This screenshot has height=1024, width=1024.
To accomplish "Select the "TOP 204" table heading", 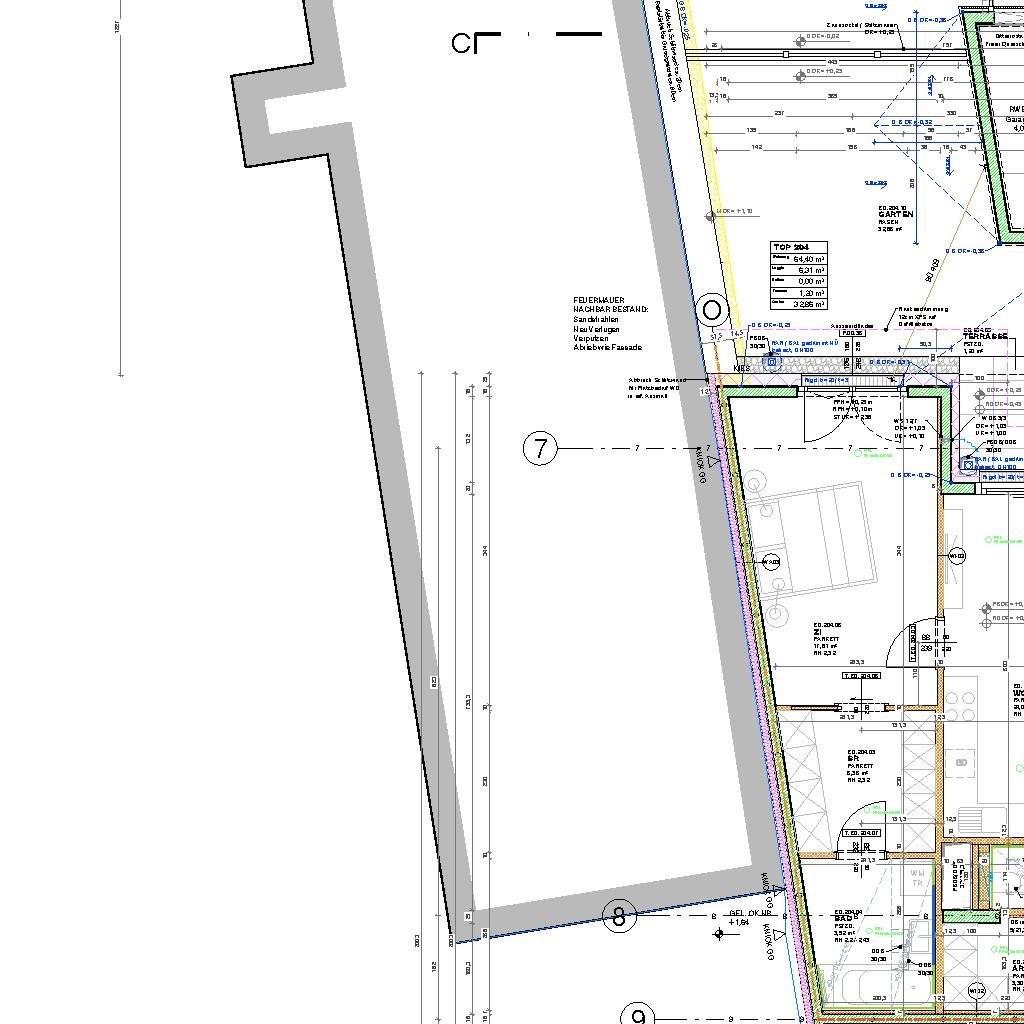I will [x=791, y=247].
